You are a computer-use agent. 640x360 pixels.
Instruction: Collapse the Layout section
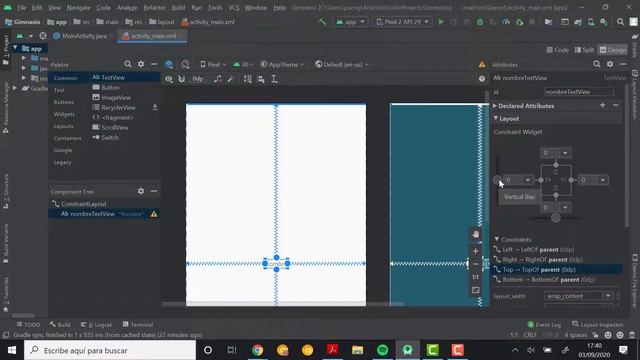pos(496,118)
